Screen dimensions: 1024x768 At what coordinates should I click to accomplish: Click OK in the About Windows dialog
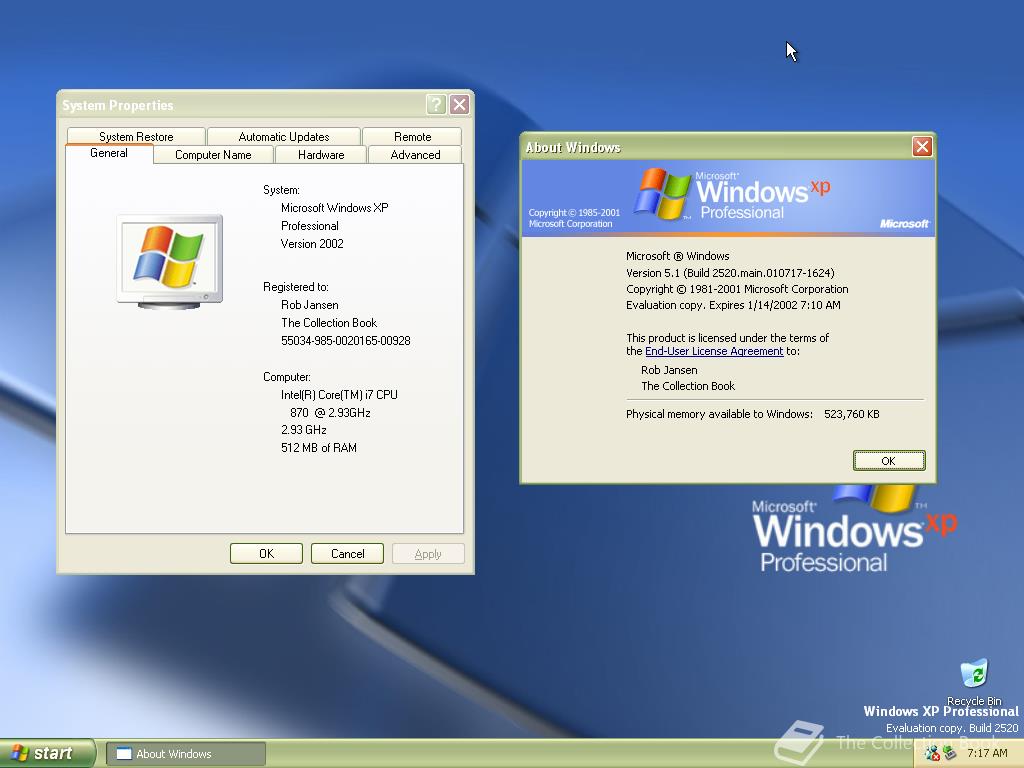(889, 460)
